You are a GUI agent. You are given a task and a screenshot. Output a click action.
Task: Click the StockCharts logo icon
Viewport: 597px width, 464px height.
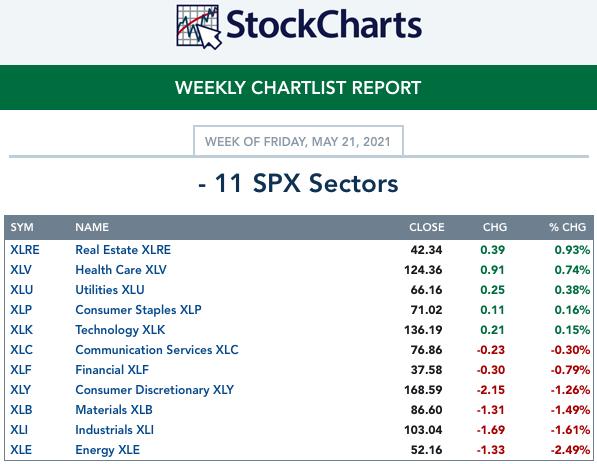coord(199,27)
